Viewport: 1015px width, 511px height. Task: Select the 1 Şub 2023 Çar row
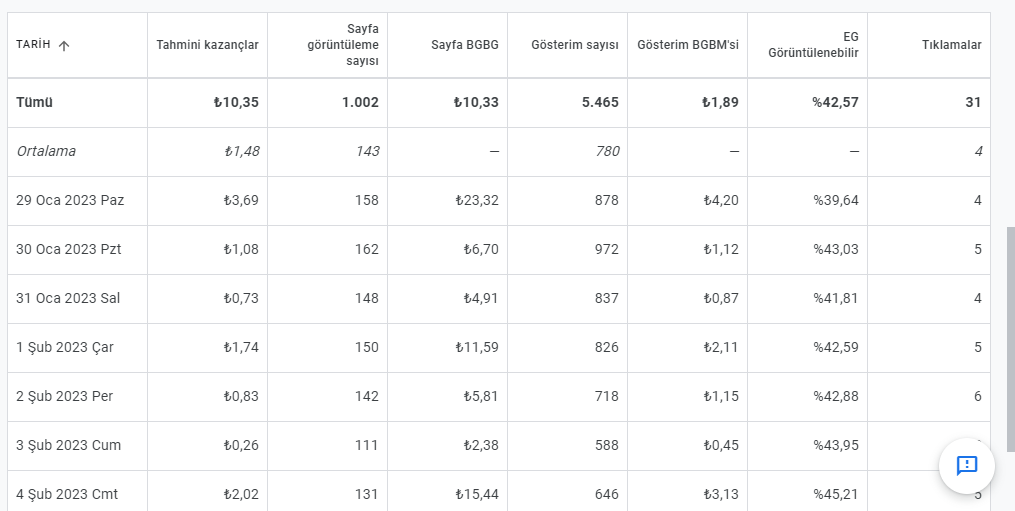coord(498,348)
